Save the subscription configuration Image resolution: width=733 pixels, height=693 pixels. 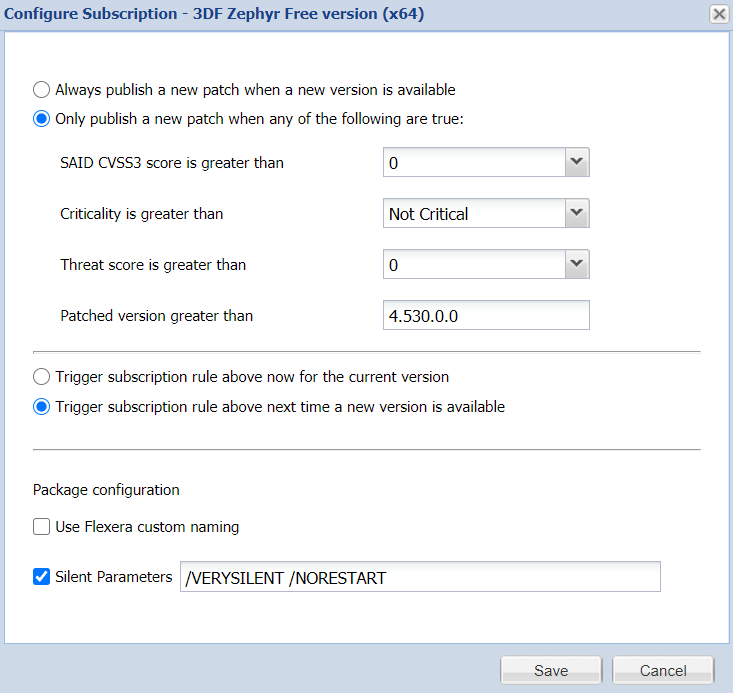(551, 671)
